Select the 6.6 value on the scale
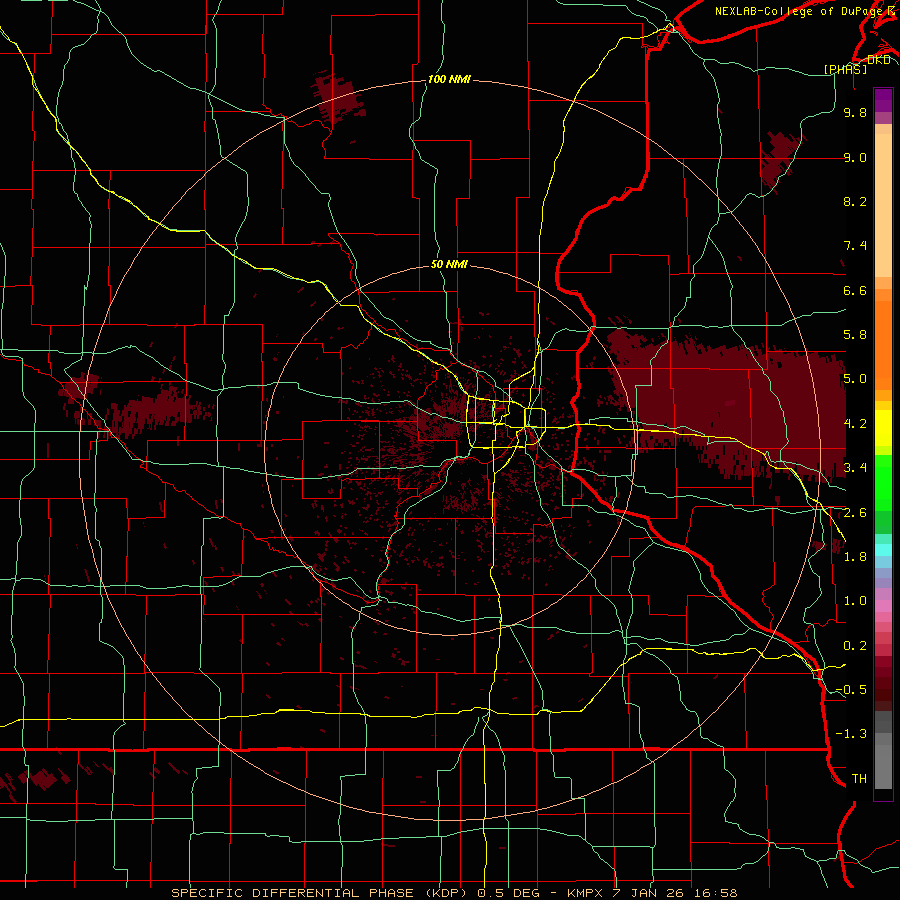This screenshot has height=900, width=900. tap(855, 290)
